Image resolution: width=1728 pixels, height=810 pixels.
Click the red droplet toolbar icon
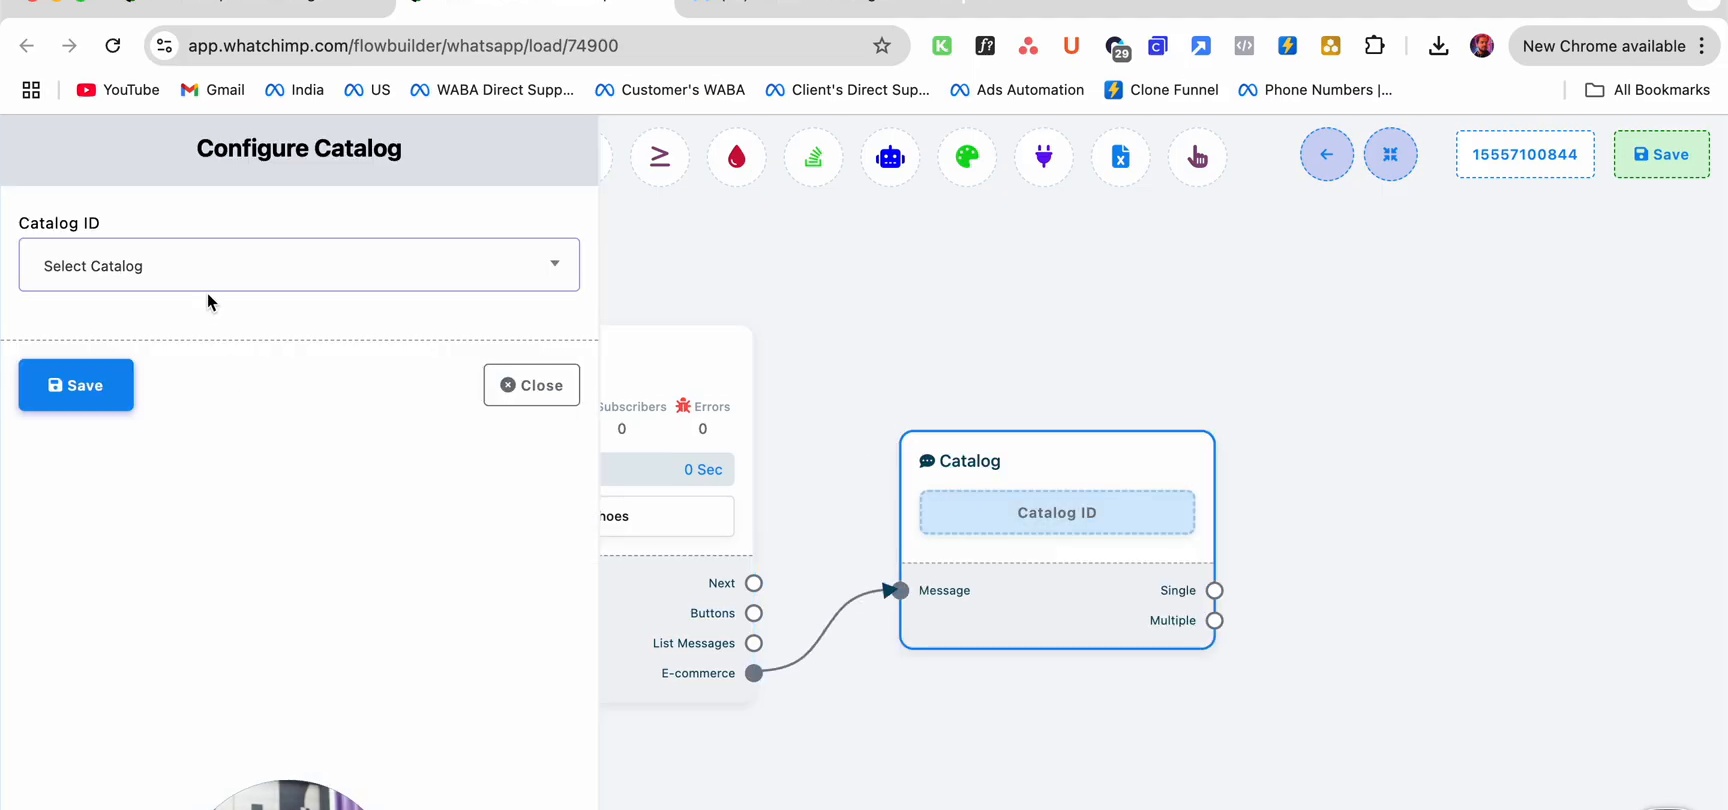737,157
